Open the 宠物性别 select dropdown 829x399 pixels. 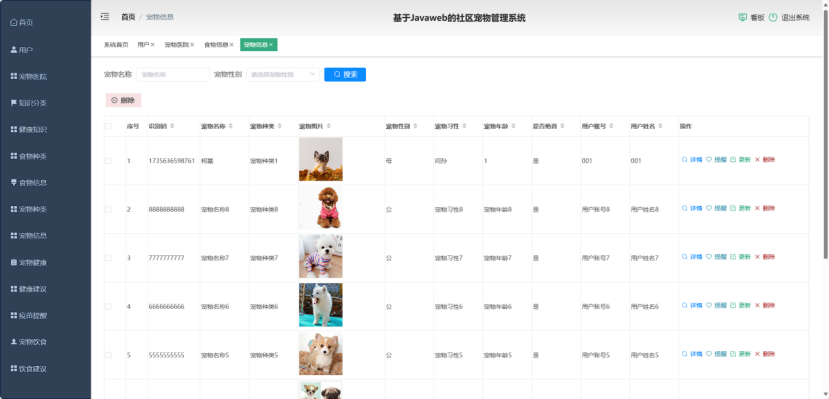click(283, 75)
